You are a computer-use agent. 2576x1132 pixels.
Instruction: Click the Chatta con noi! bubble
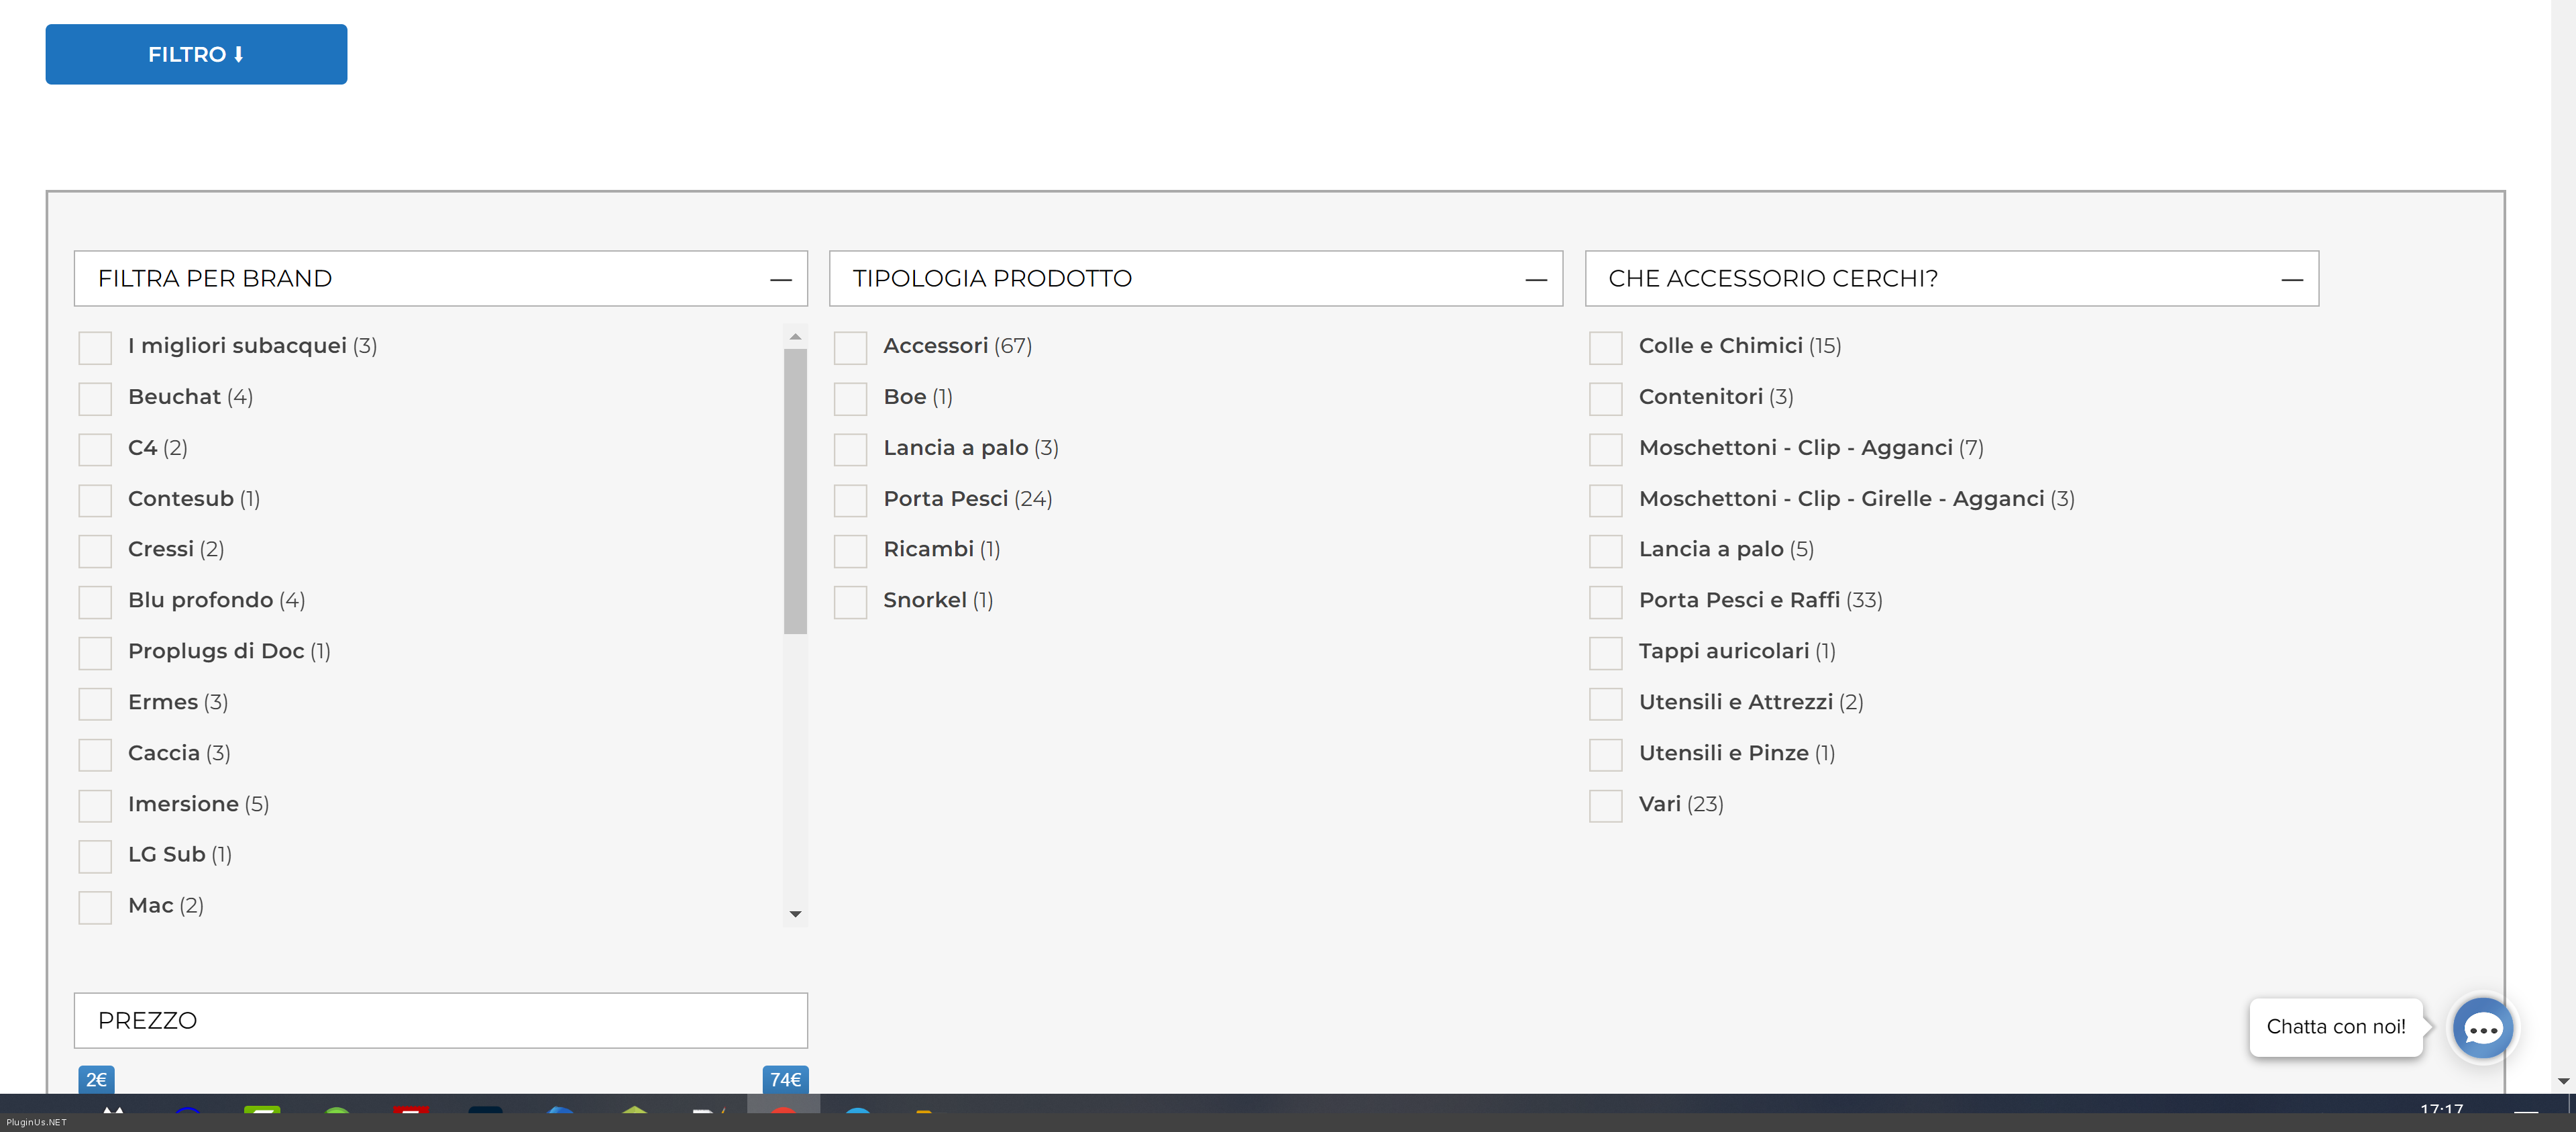(x=2335, y=1027)
